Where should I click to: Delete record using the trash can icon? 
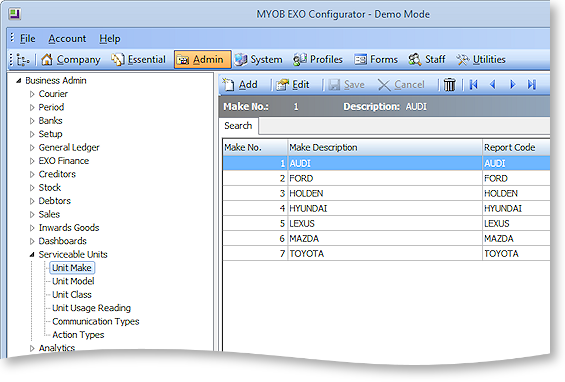tap(449, 85)
